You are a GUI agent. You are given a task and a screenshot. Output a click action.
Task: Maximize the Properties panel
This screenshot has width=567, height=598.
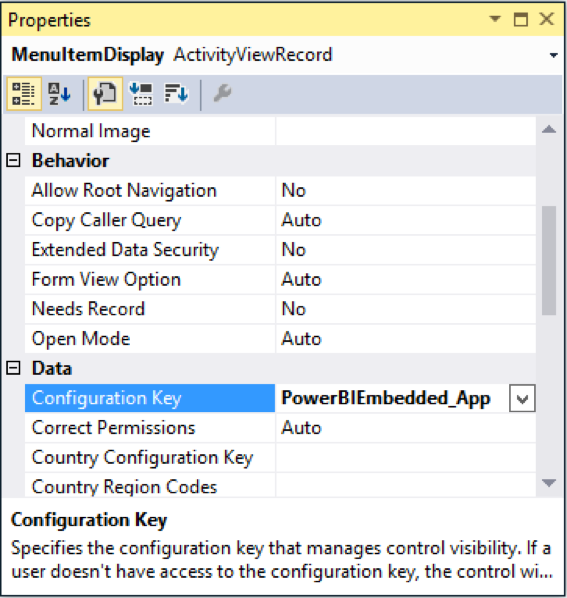[520, 19]
